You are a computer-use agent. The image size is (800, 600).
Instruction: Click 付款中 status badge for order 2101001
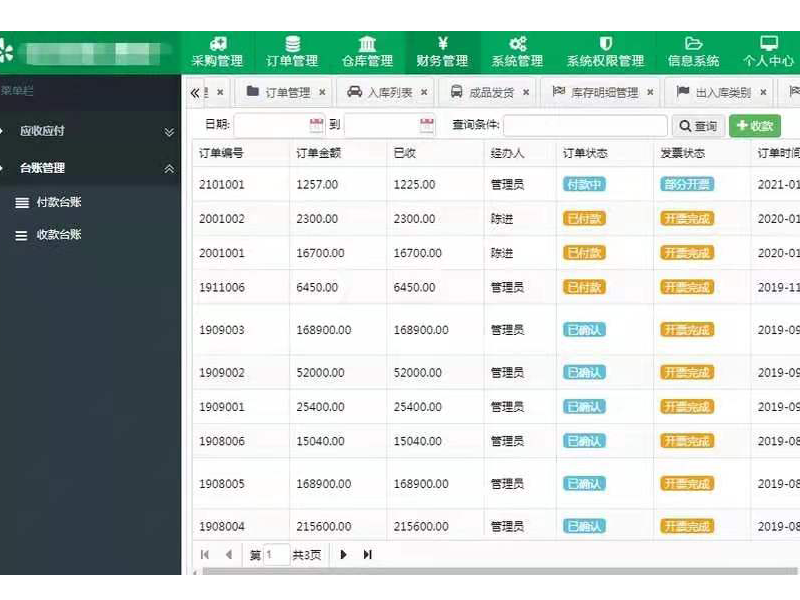click(x=584, y=185)
